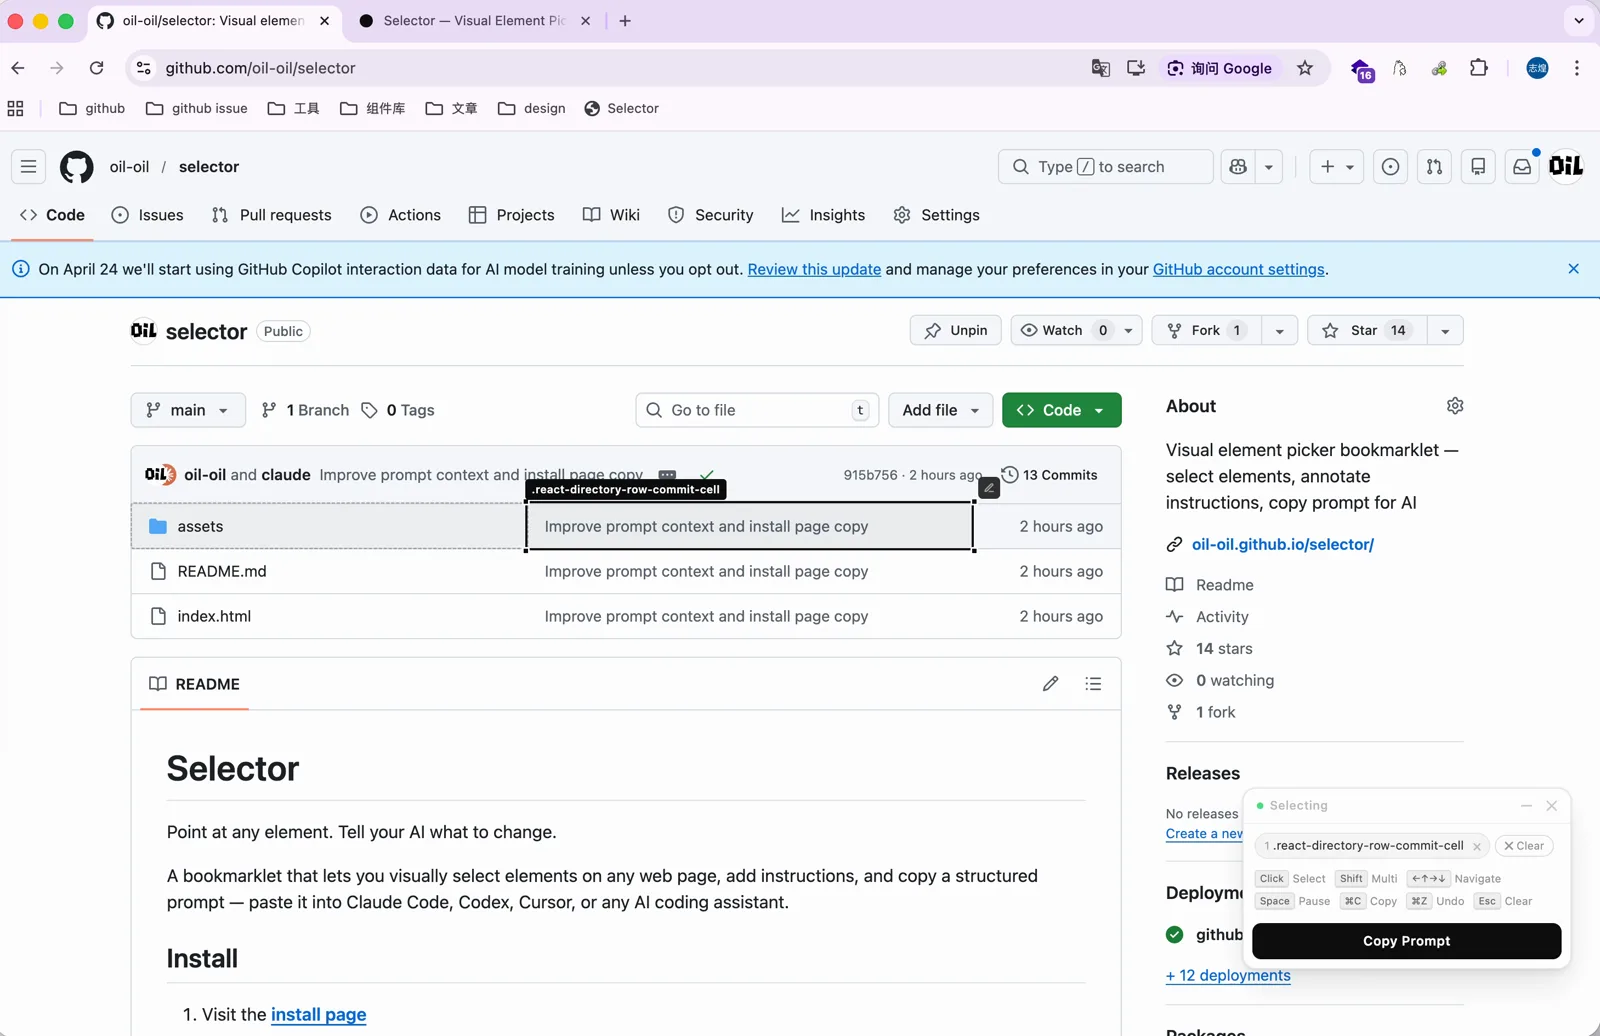Open the README.md file
Viewport: 1600px width, 1036px height.
pos(222,572)
